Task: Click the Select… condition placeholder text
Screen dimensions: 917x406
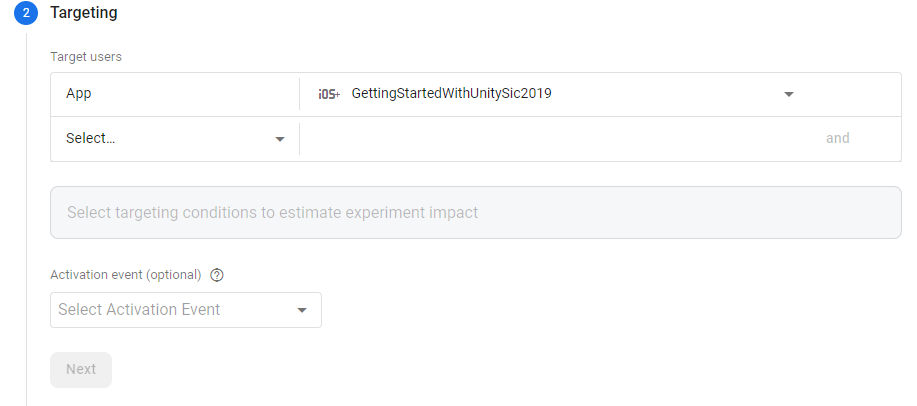Action: click(x=91, y=139)
